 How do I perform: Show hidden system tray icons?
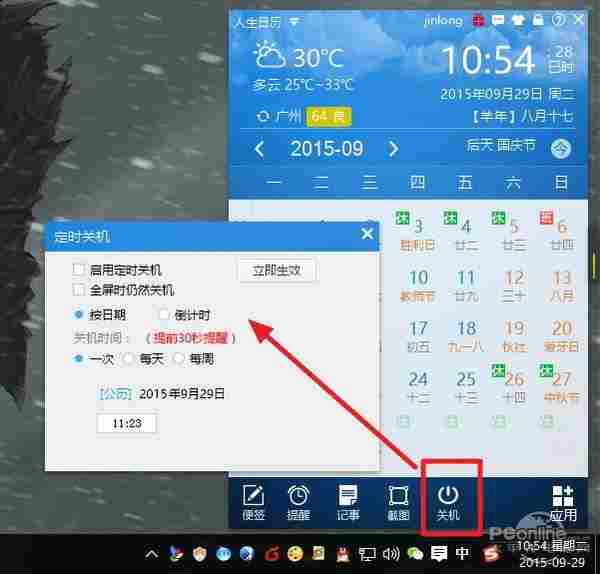[x=152, y=554]
